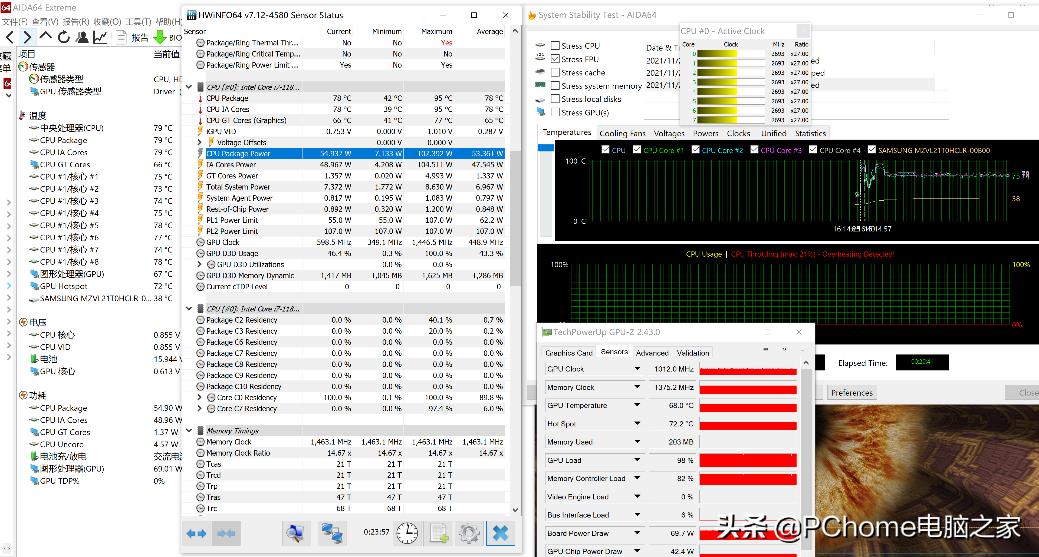Open GPU-Z Validation tab
The width and height of the screenshot is (1039, 557).
(x=693, y=353)
